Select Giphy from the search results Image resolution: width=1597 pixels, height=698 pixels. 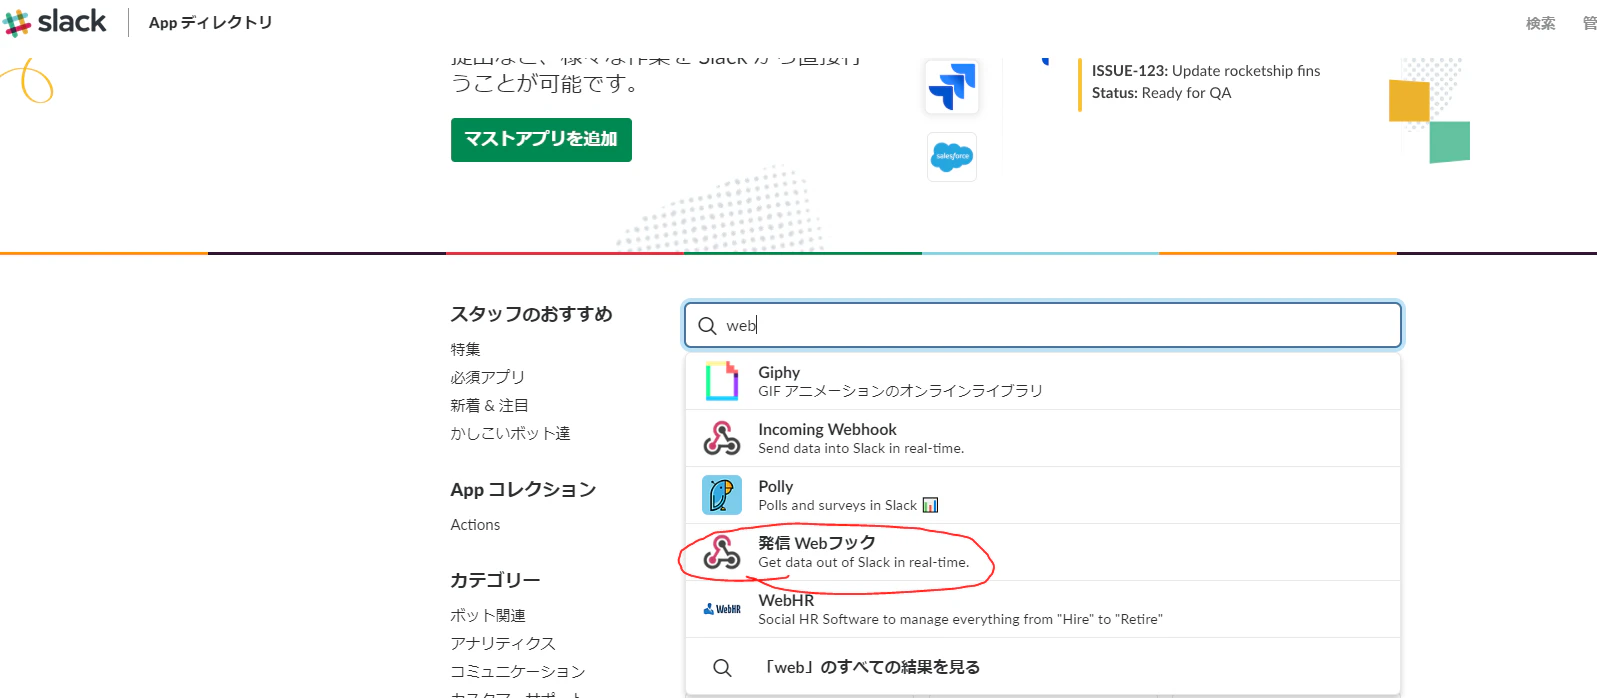[x=1042, y=381]
